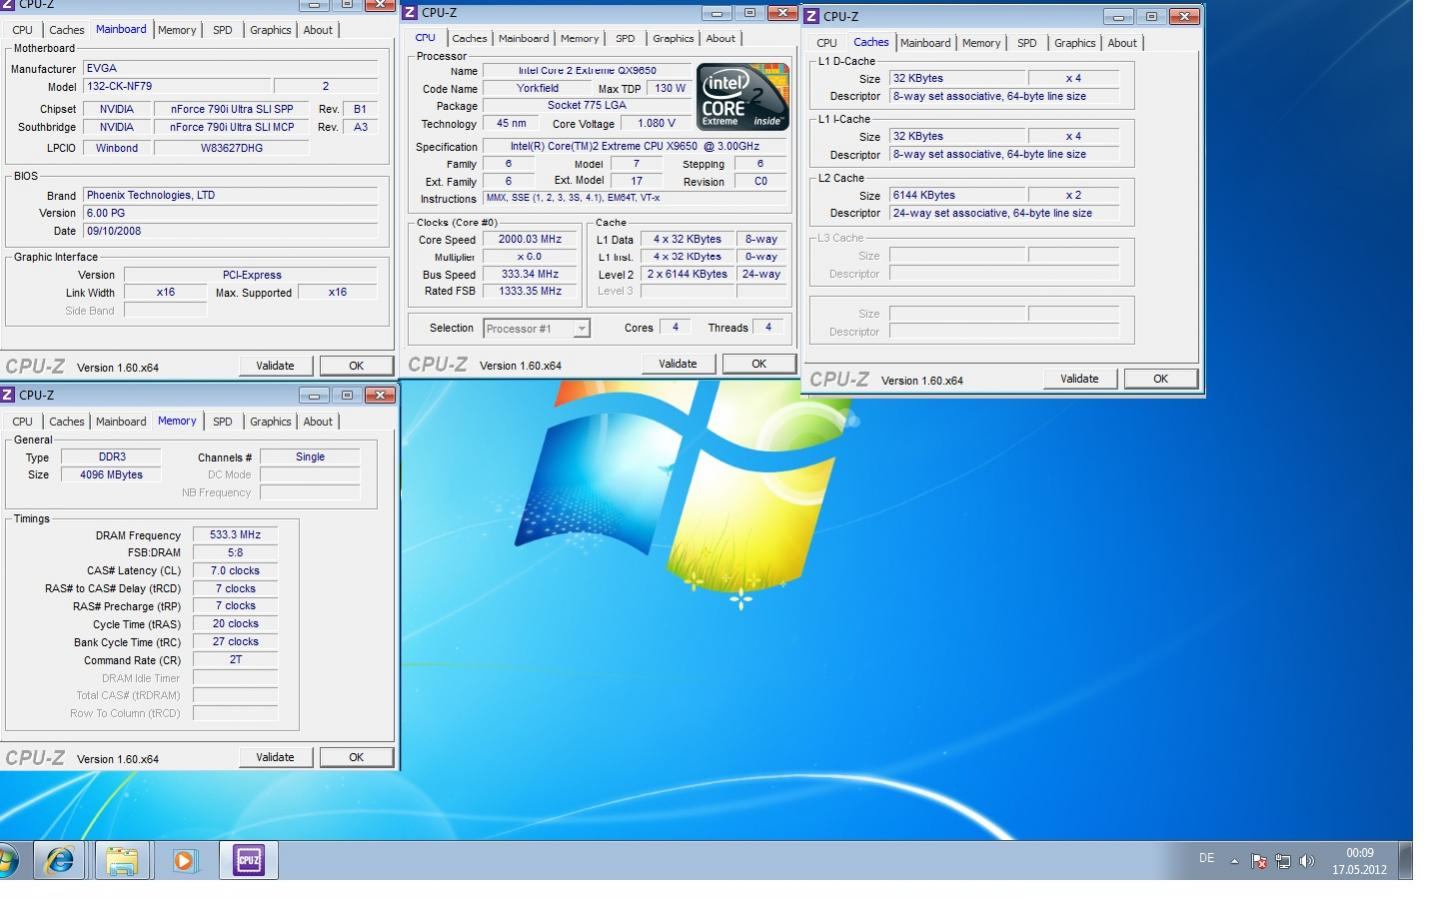Click Validate in the Caches window
Viewport: 1439px width, 899px height.
tap(1079, 379)
